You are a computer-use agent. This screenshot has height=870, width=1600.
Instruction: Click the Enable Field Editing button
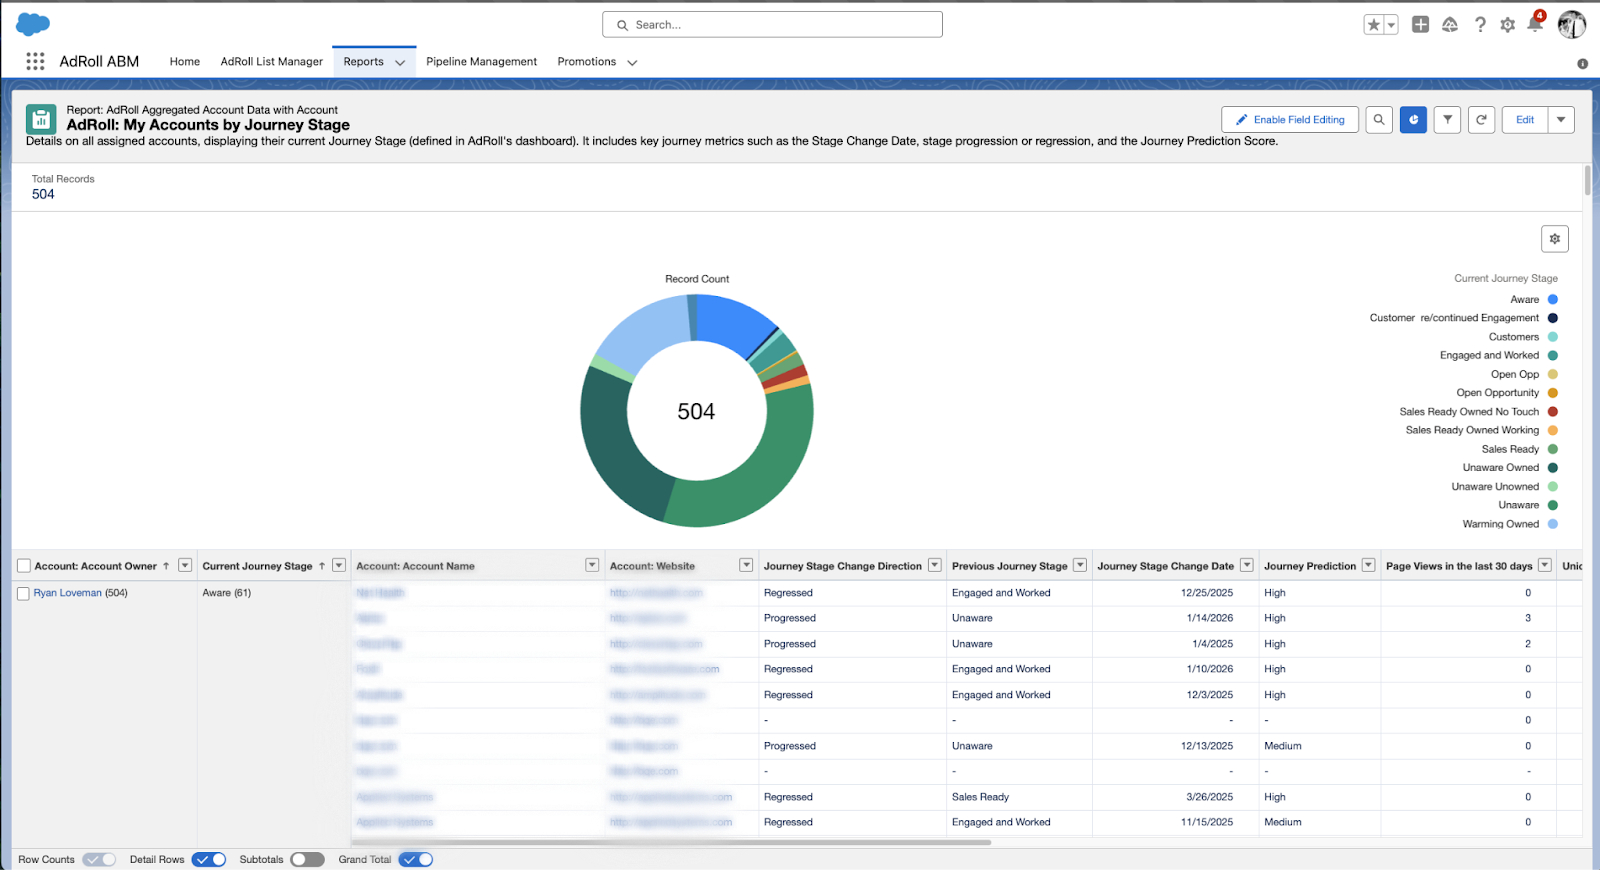[x=1289, y=120]
